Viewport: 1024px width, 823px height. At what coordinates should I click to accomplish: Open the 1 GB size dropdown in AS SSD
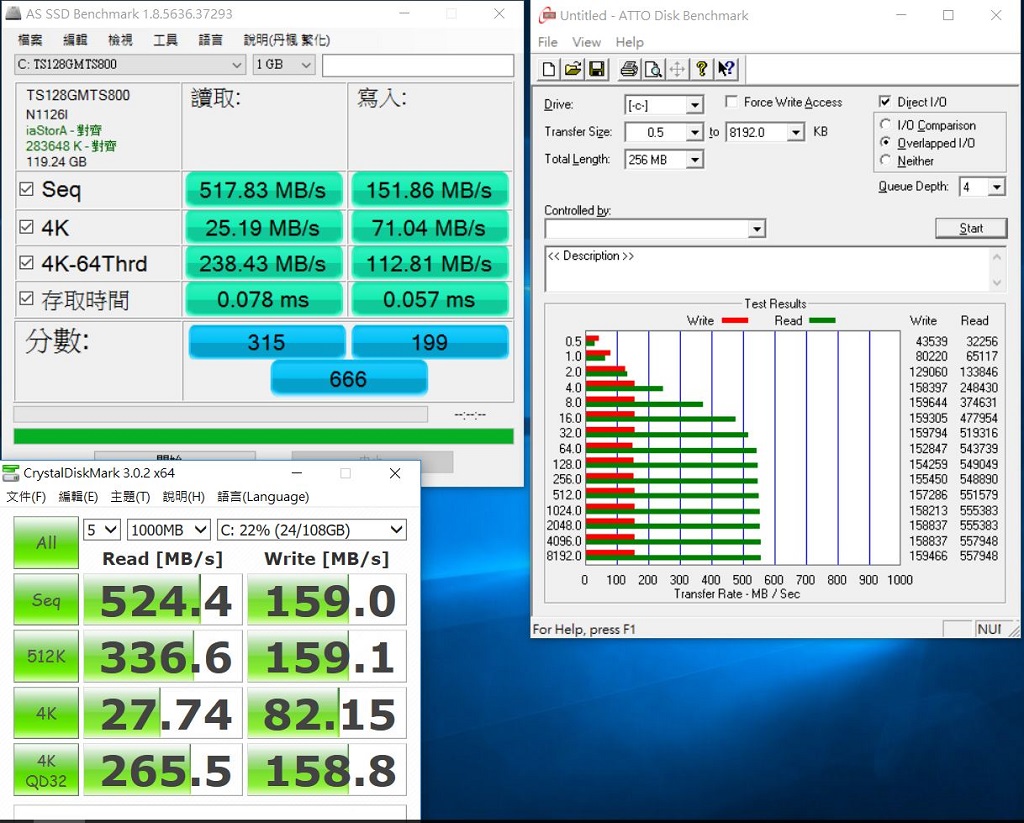(284, 65)
